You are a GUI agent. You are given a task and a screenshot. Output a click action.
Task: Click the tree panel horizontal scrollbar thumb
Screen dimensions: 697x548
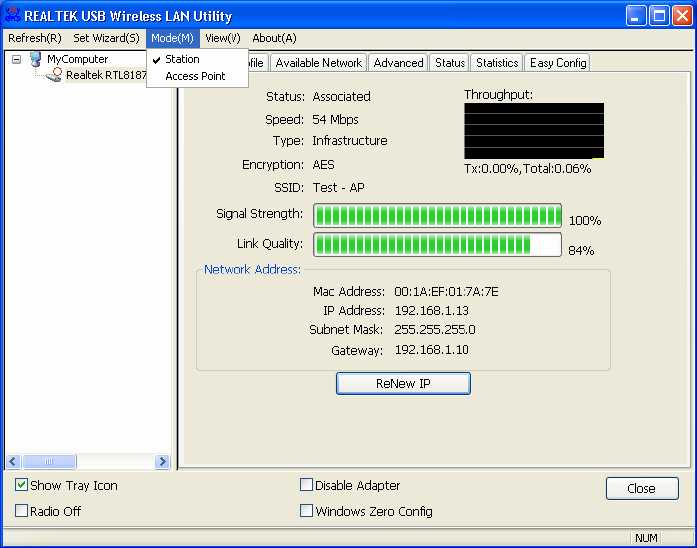click(49, 461)
